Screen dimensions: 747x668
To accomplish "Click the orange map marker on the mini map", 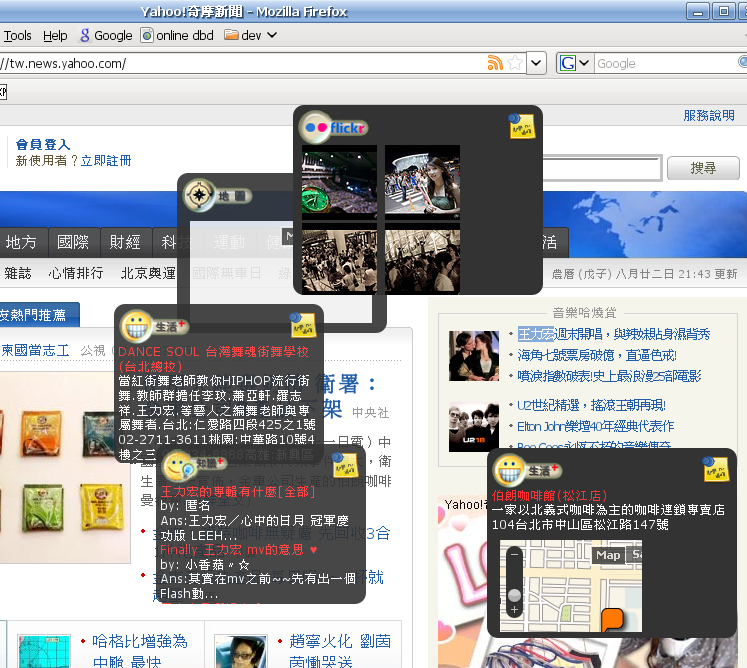I will (x=612, y=619).
